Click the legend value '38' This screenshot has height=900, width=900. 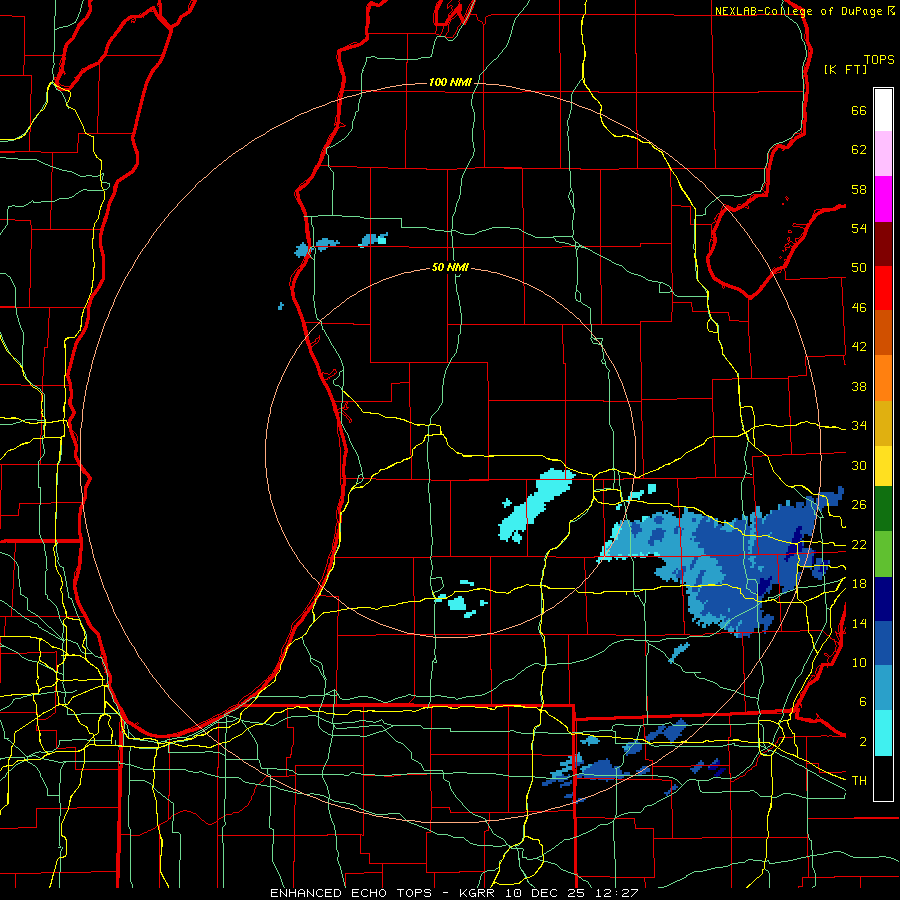click(859, 387)
